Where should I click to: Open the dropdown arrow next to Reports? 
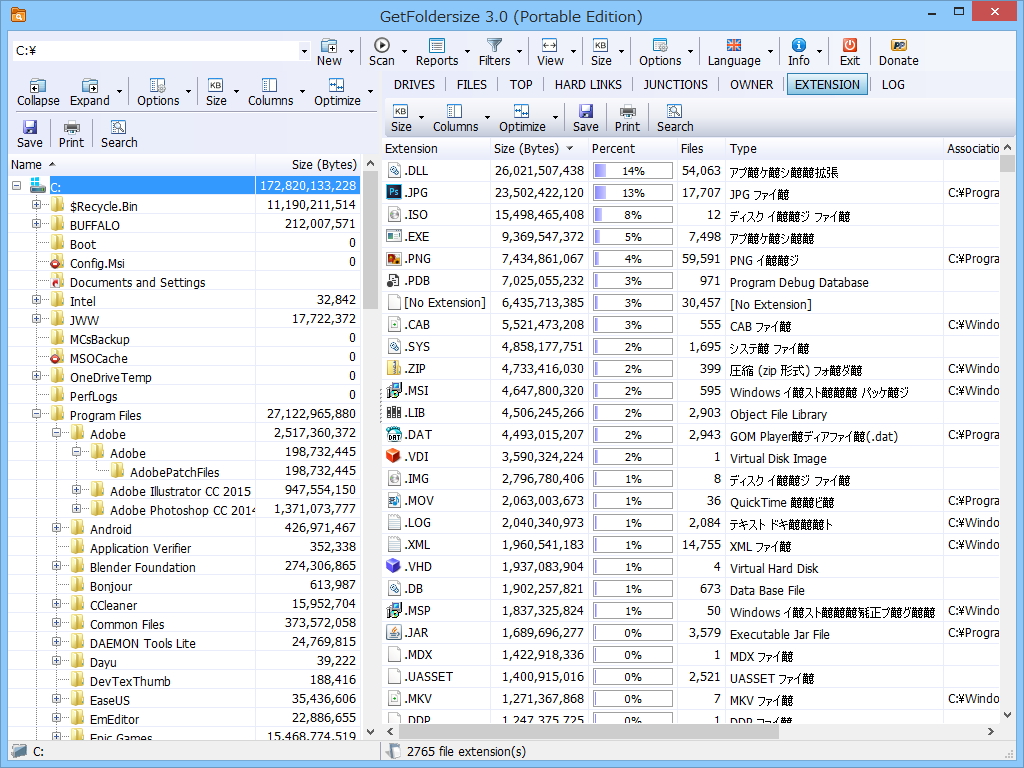(467, 52)
